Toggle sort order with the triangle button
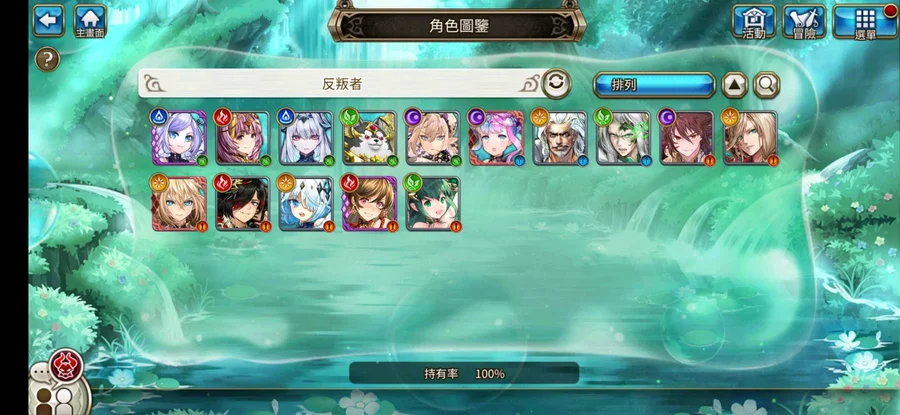Image resolution: width=900 pixels, height=415 pixels. click(734, 86)
